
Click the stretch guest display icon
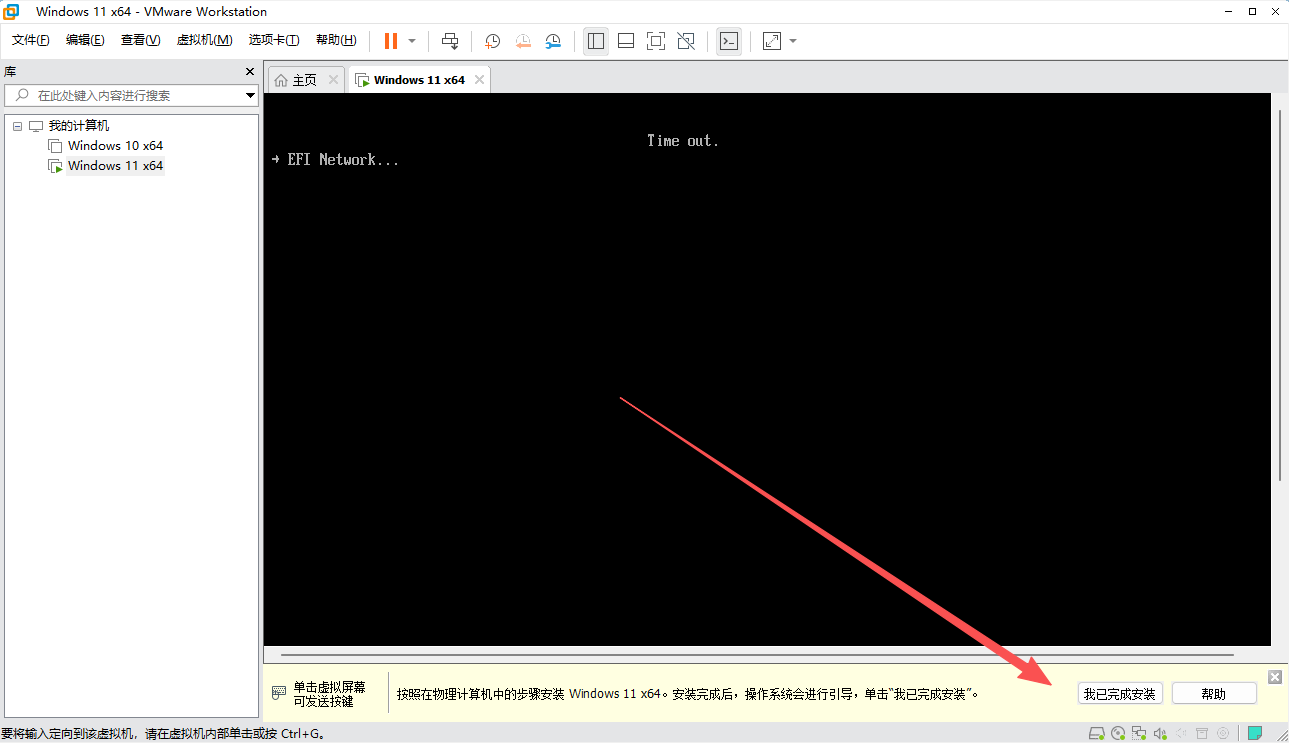click(772, 41)
